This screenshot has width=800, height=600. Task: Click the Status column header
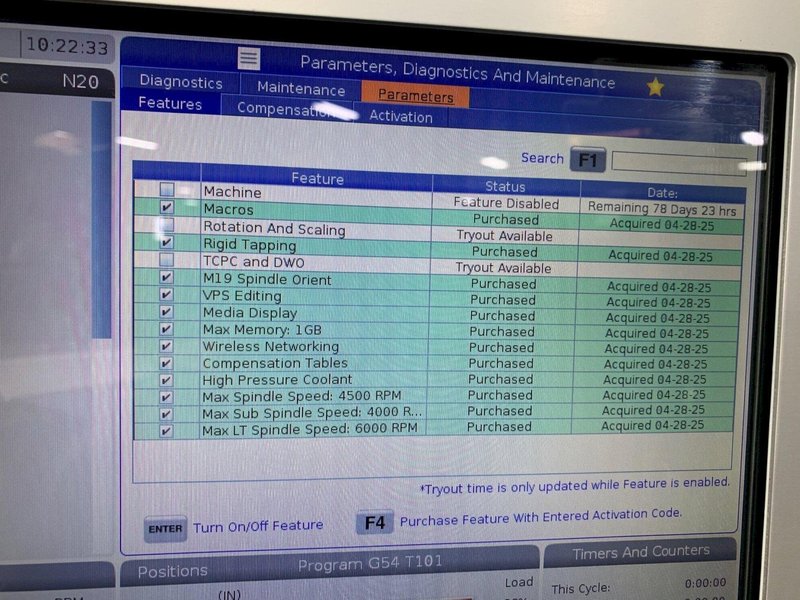click(x=505, y=186)
